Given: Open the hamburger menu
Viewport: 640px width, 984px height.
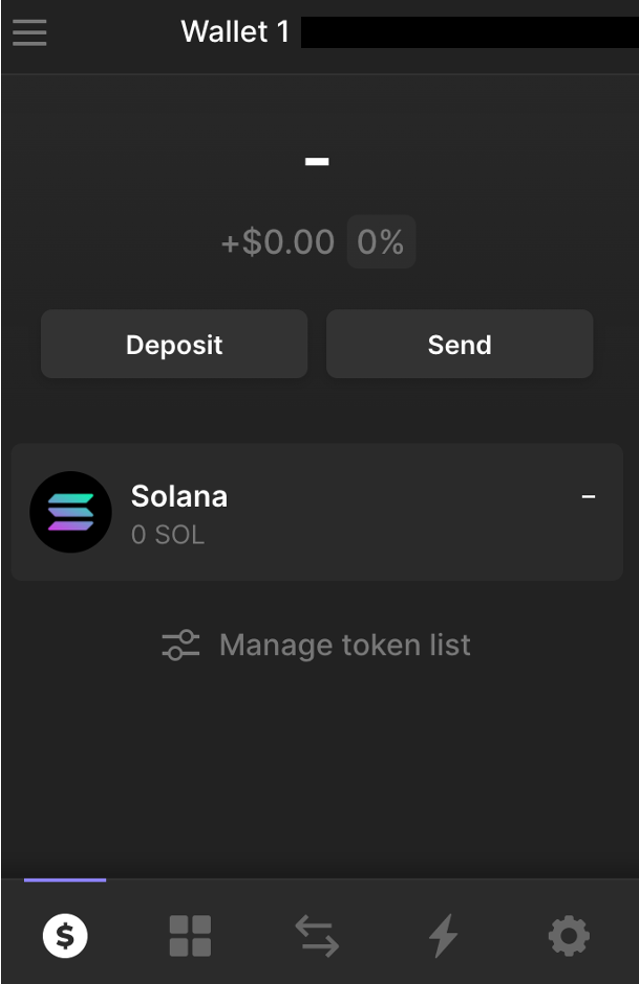Looking at the screenshot, I should pyautogui.click(x=30, y=32).
